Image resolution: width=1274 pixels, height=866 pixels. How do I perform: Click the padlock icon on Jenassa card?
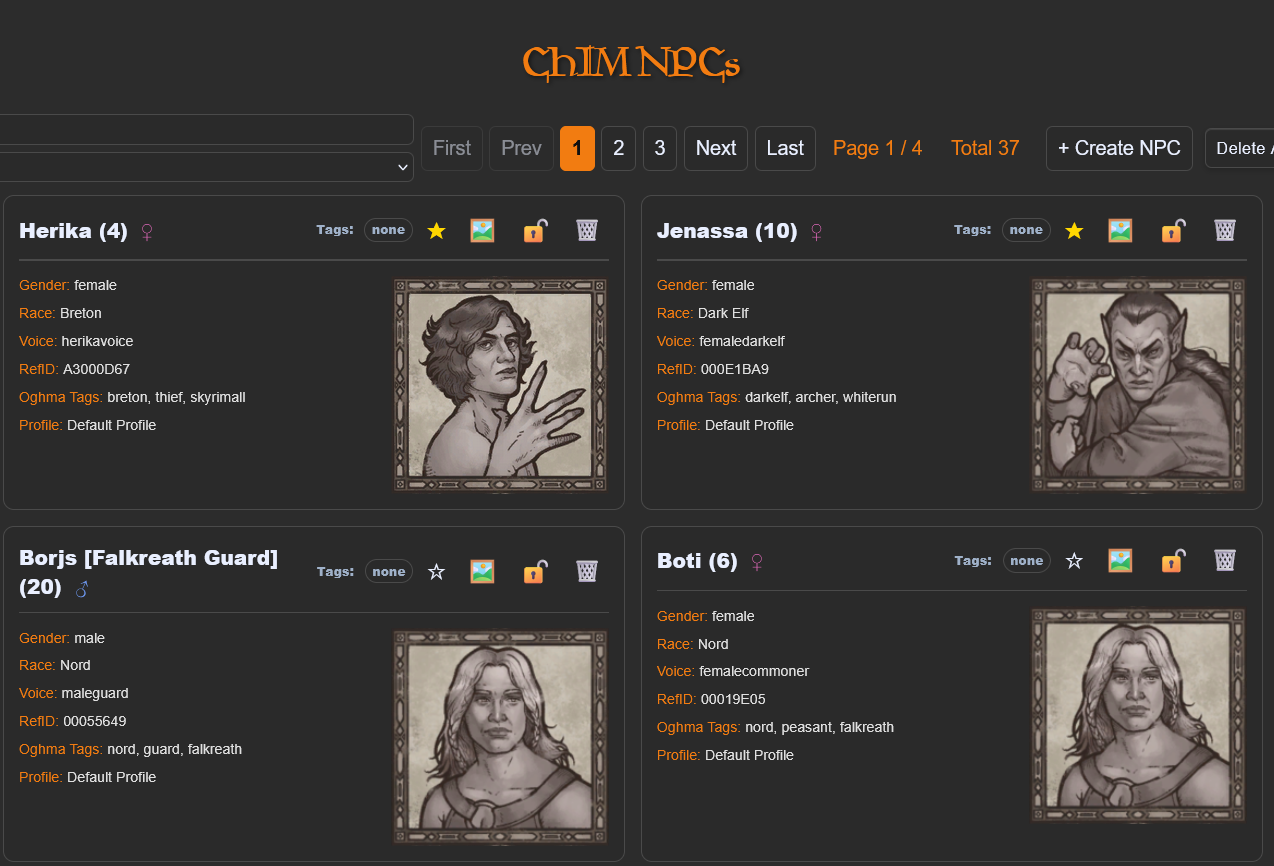coord(1173,231)
